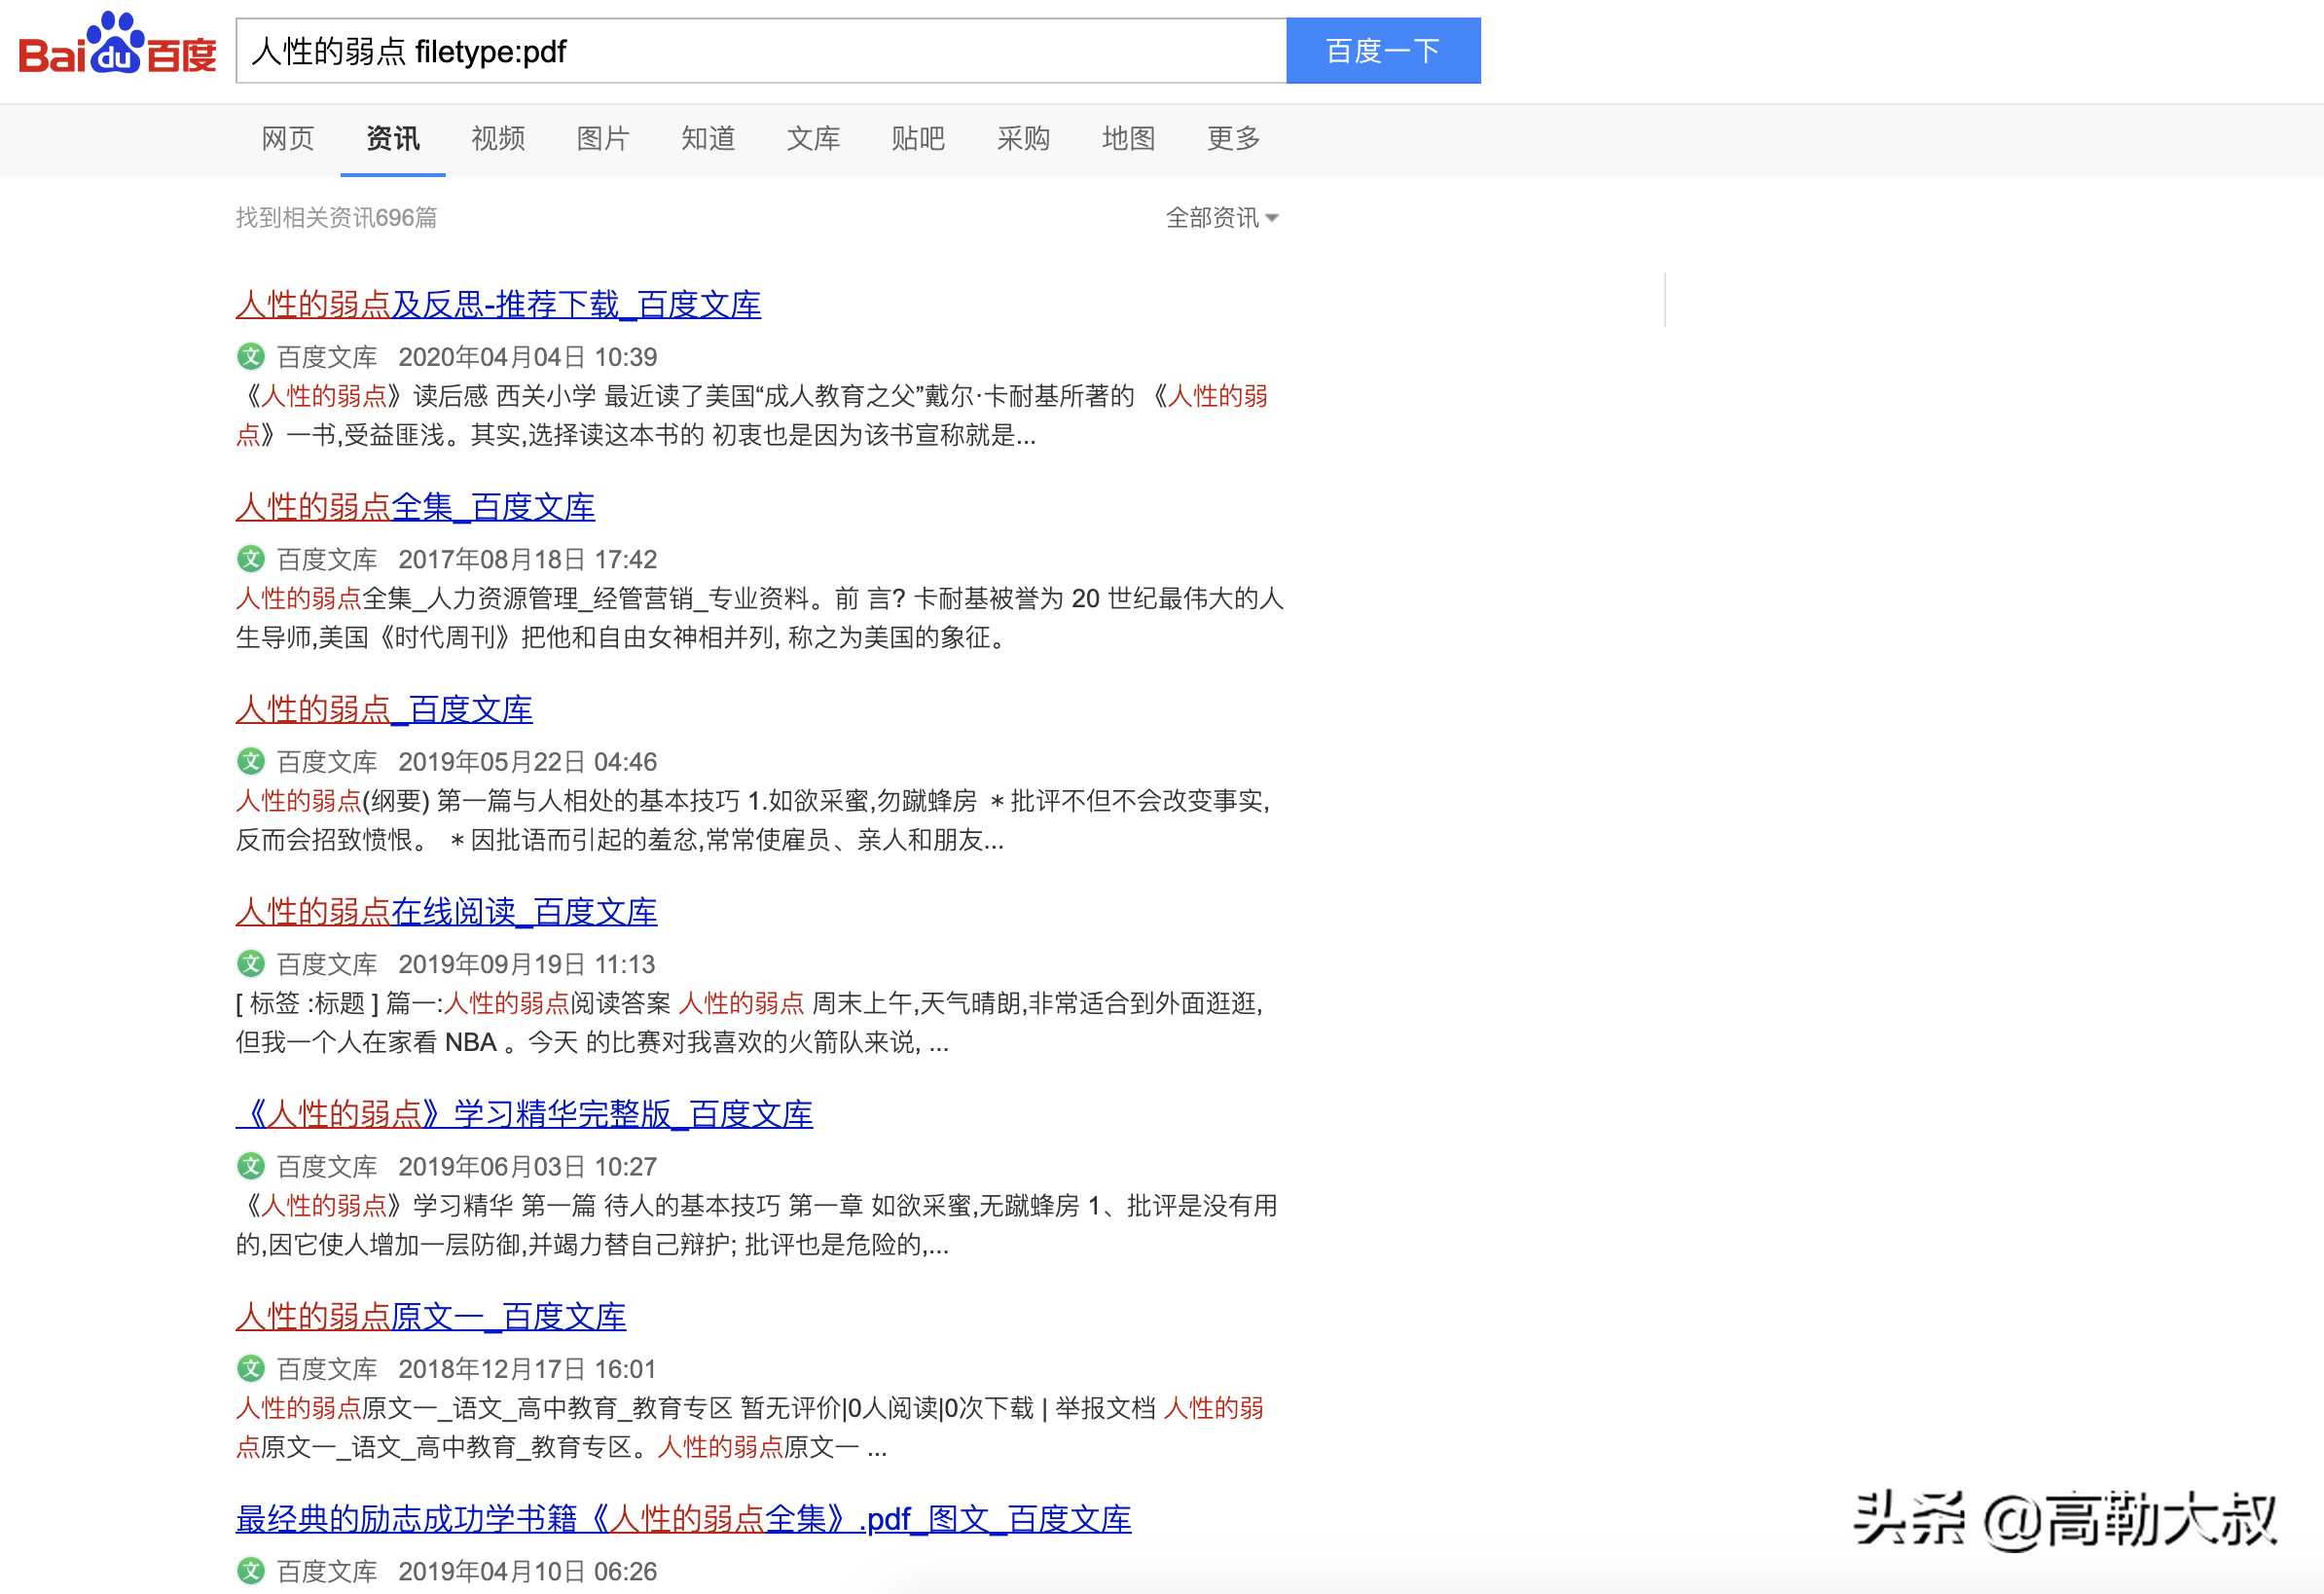
Task: Open the 贴吧 tab
Action: point(918,138)
